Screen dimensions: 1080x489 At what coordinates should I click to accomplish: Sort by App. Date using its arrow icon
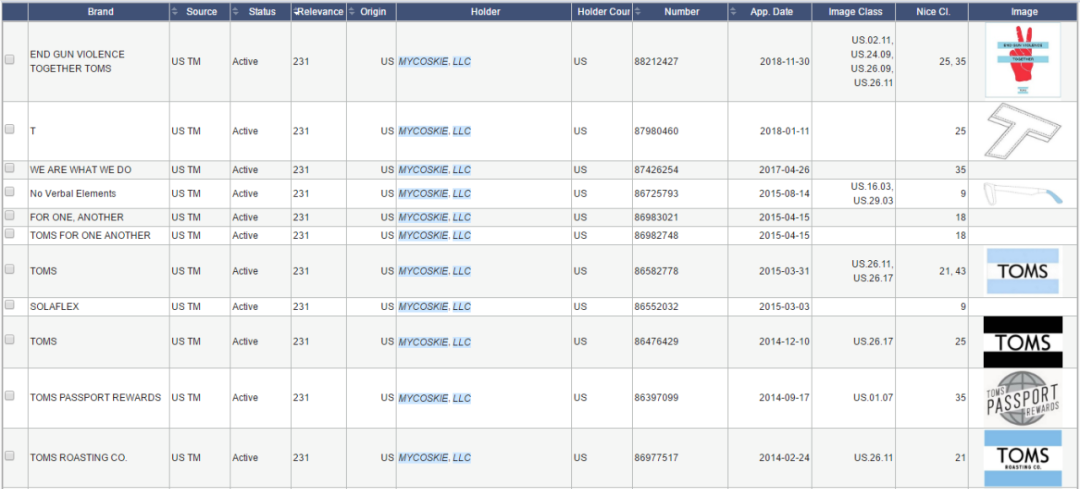pyautogui.click(x=734, y=12)
